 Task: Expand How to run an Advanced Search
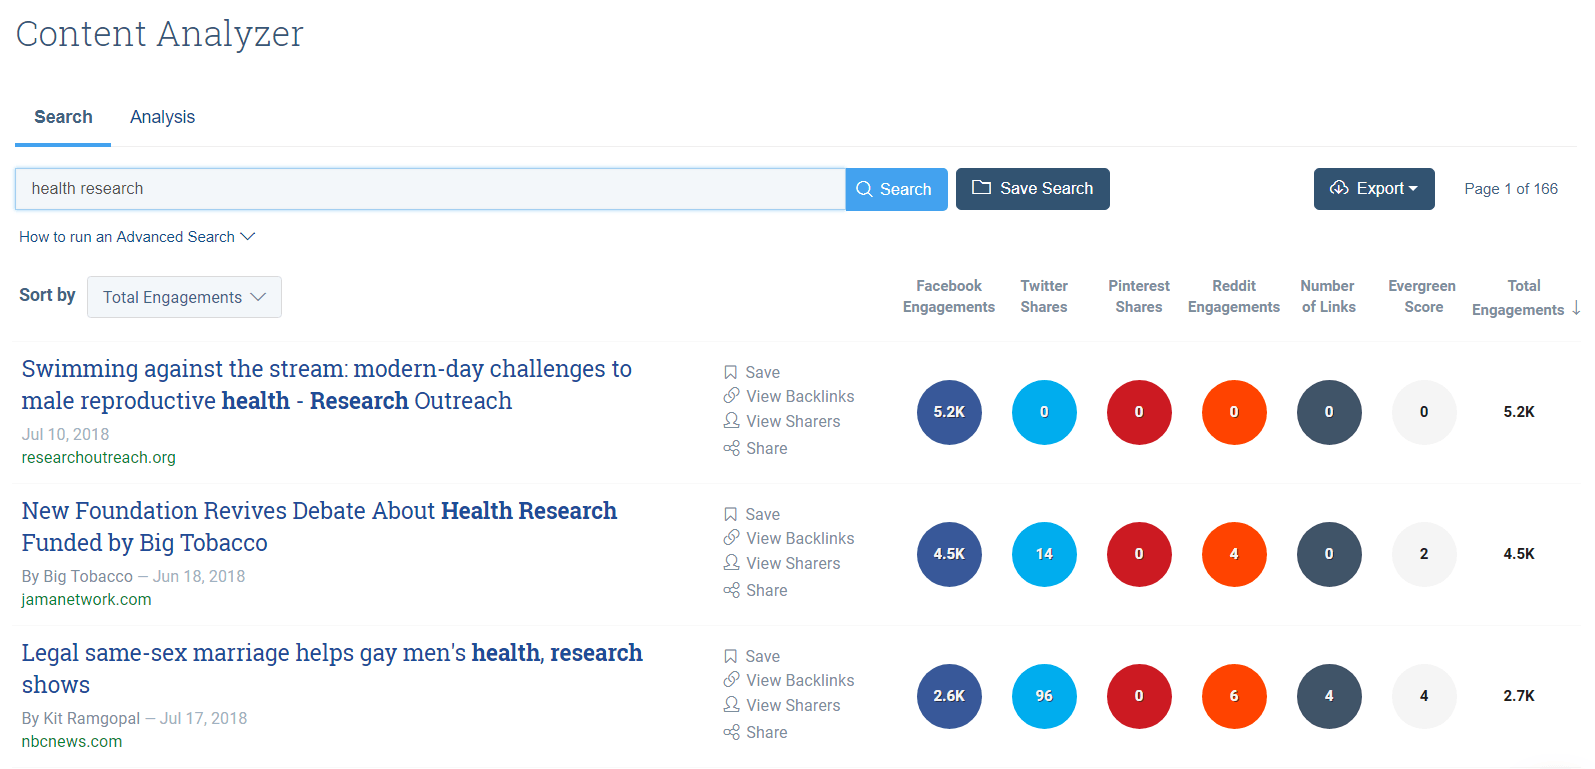click(x=137, y=237)
